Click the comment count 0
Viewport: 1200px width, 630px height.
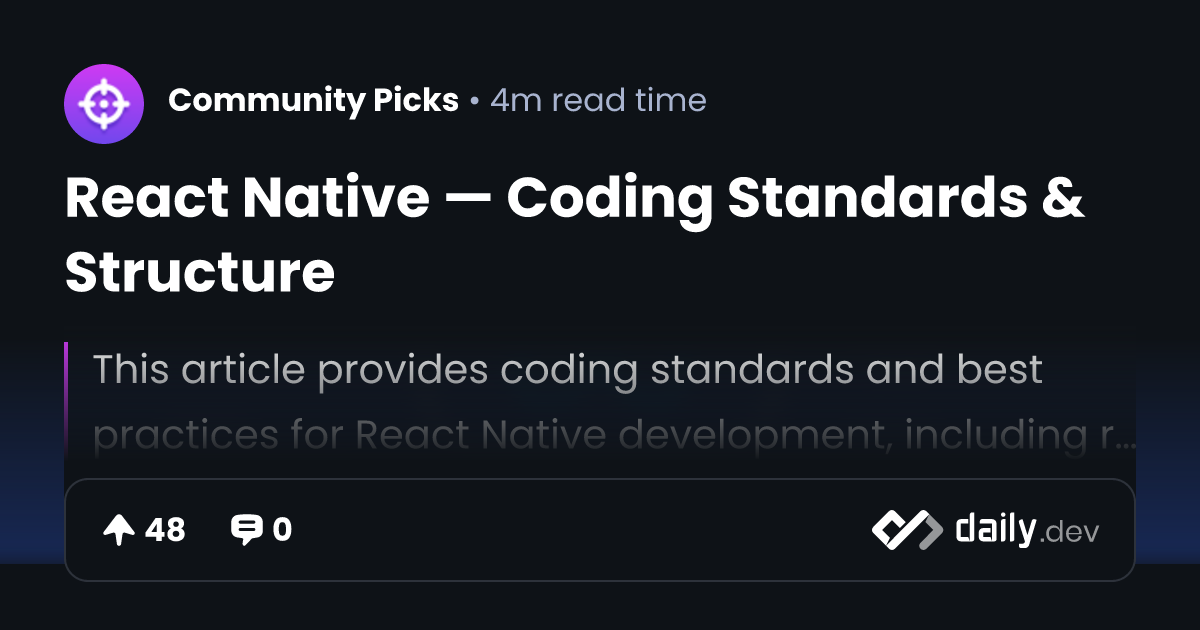pyautogui.click(x=282, y=530)
